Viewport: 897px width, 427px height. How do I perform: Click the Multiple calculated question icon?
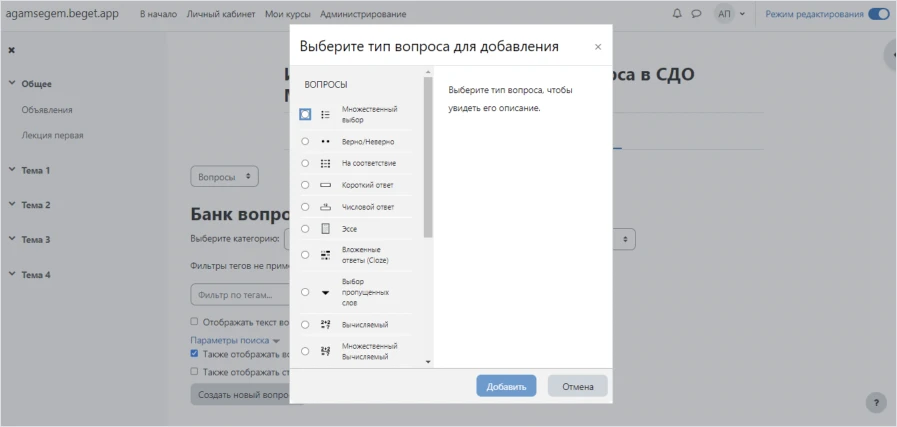click(326, 351)
